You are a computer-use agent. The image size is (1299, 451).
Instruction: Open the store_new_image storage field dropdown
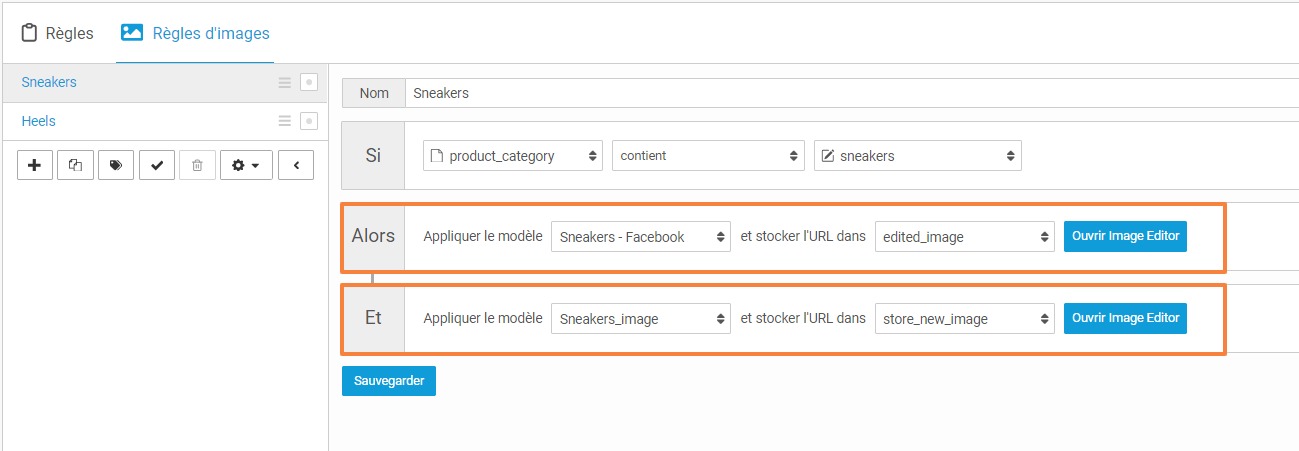[965, 319]
